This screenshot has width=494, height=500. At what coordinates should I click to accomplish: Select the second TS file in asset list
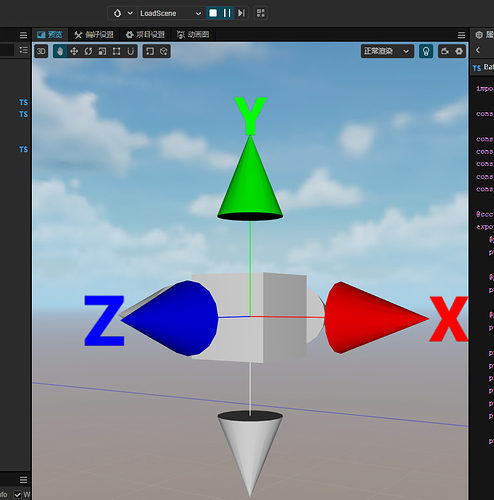coord(23,114)
